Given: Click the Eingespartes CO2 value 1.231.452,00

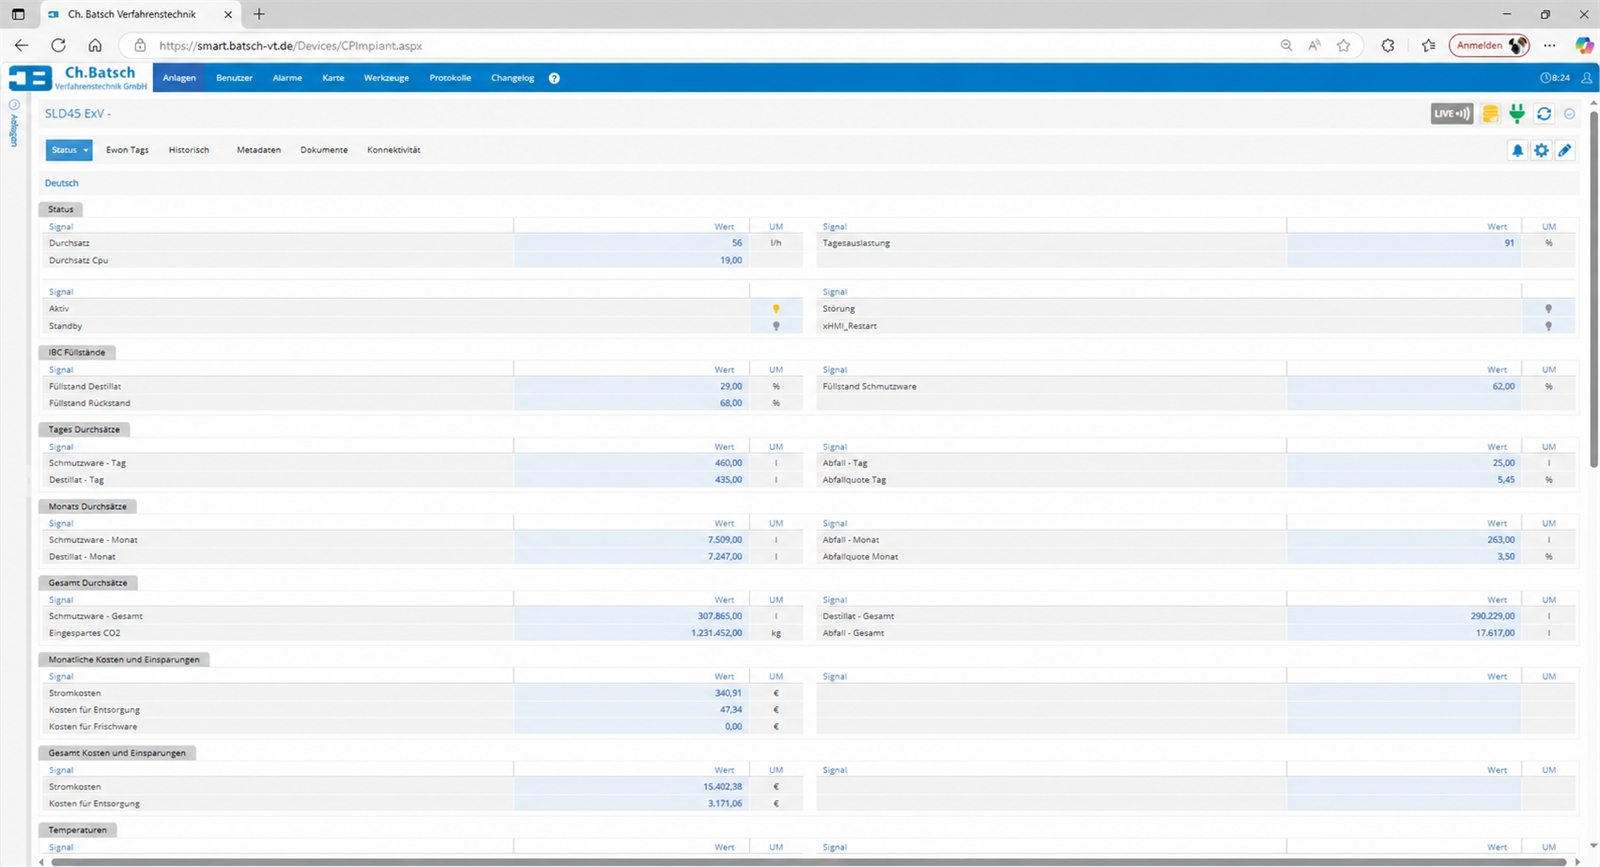Looking at the screenshot, I should coord(716,633).
